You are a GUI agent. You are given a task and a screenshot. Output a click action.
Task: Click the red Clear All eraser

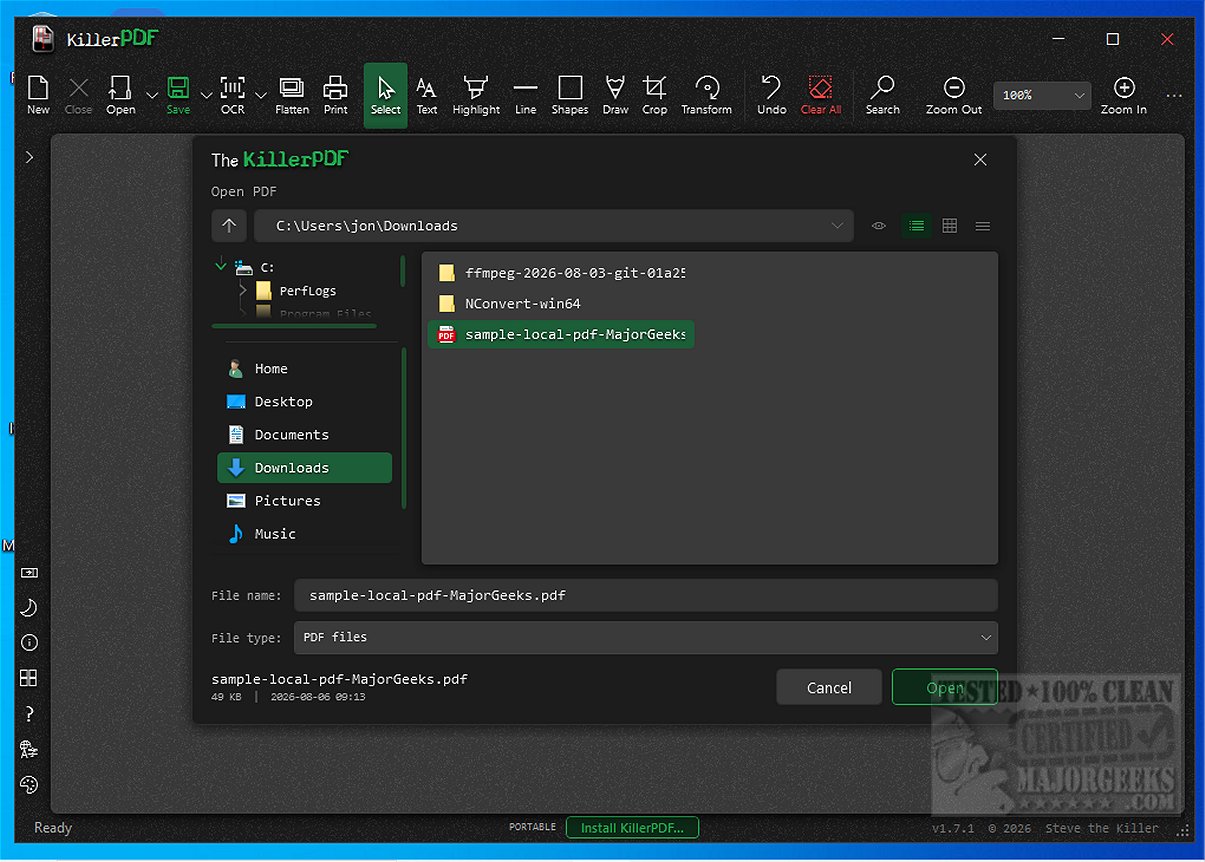click(x=821, y=95)
